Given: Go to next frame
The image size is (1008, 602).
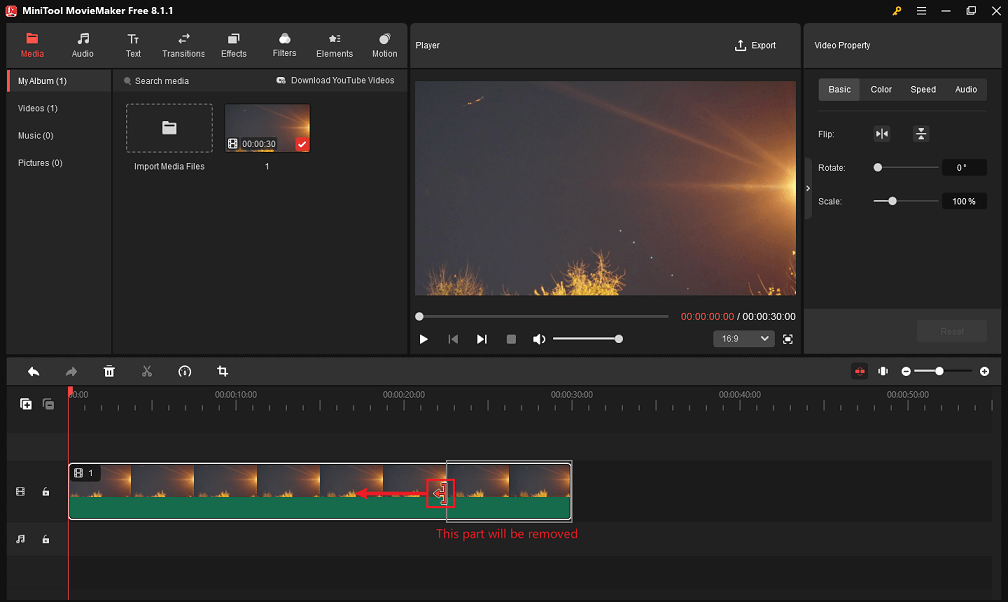Looking at the screenshot, I should [x=482, y=339].
